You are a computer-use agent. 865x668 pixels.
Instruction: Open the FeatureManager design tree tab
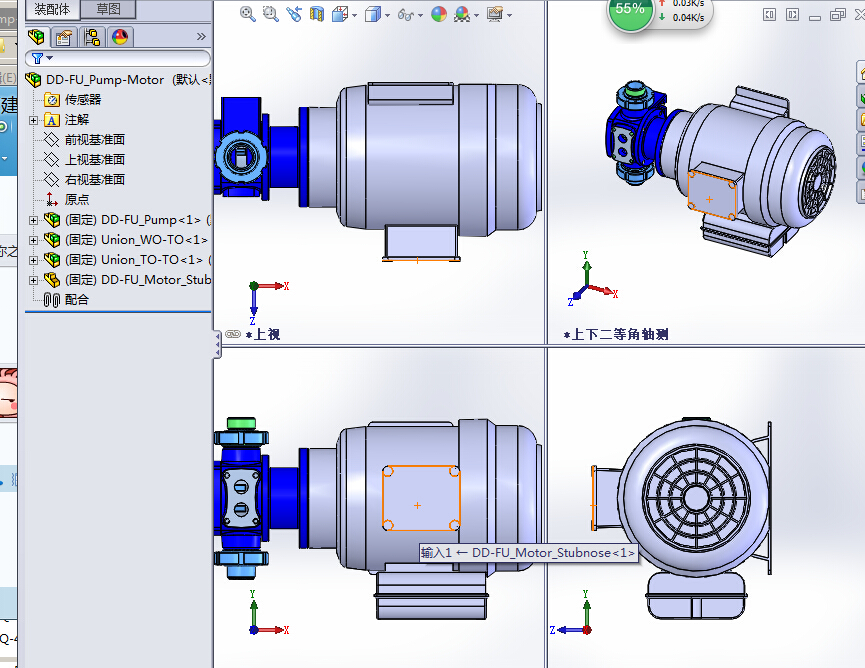(37, 37)
